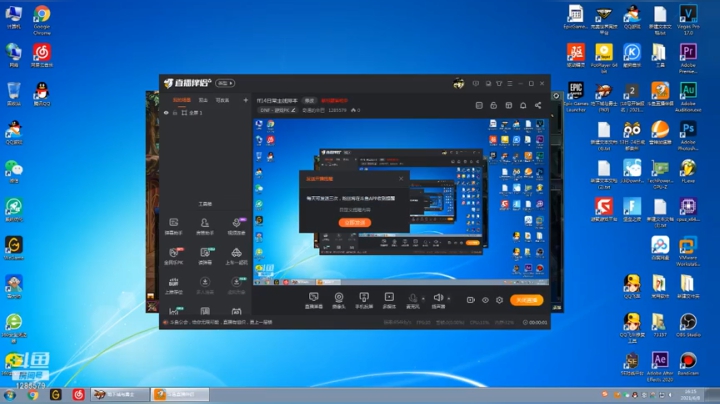Open the Epic Games Launcher desktop shortcut
The width and height of the screenshot is (720, 404).
pos(576,97)
